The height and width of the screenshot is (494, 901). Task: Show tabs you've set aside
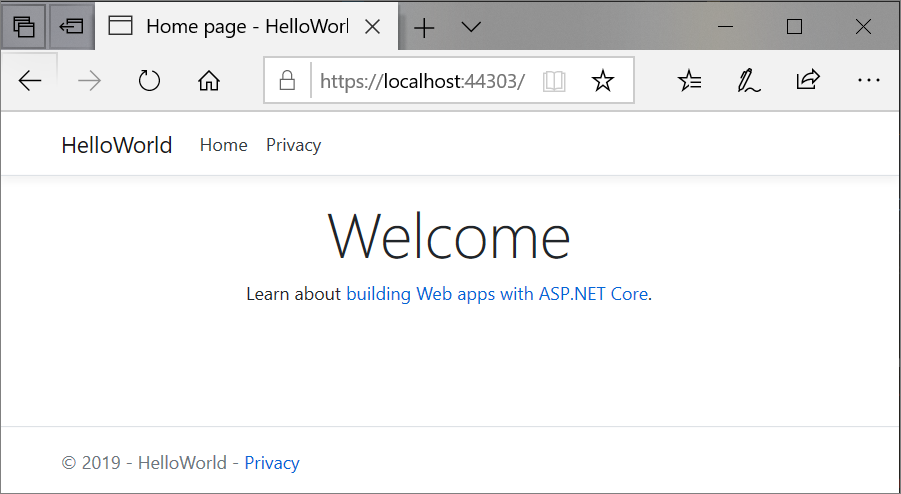coord(24,26)
